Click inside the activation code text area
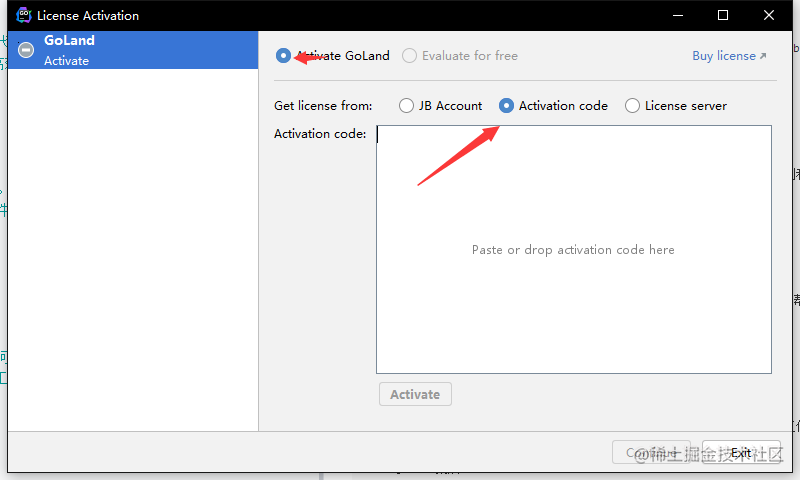800x480 pixels. pyautogui.click(x=573, y=249)
